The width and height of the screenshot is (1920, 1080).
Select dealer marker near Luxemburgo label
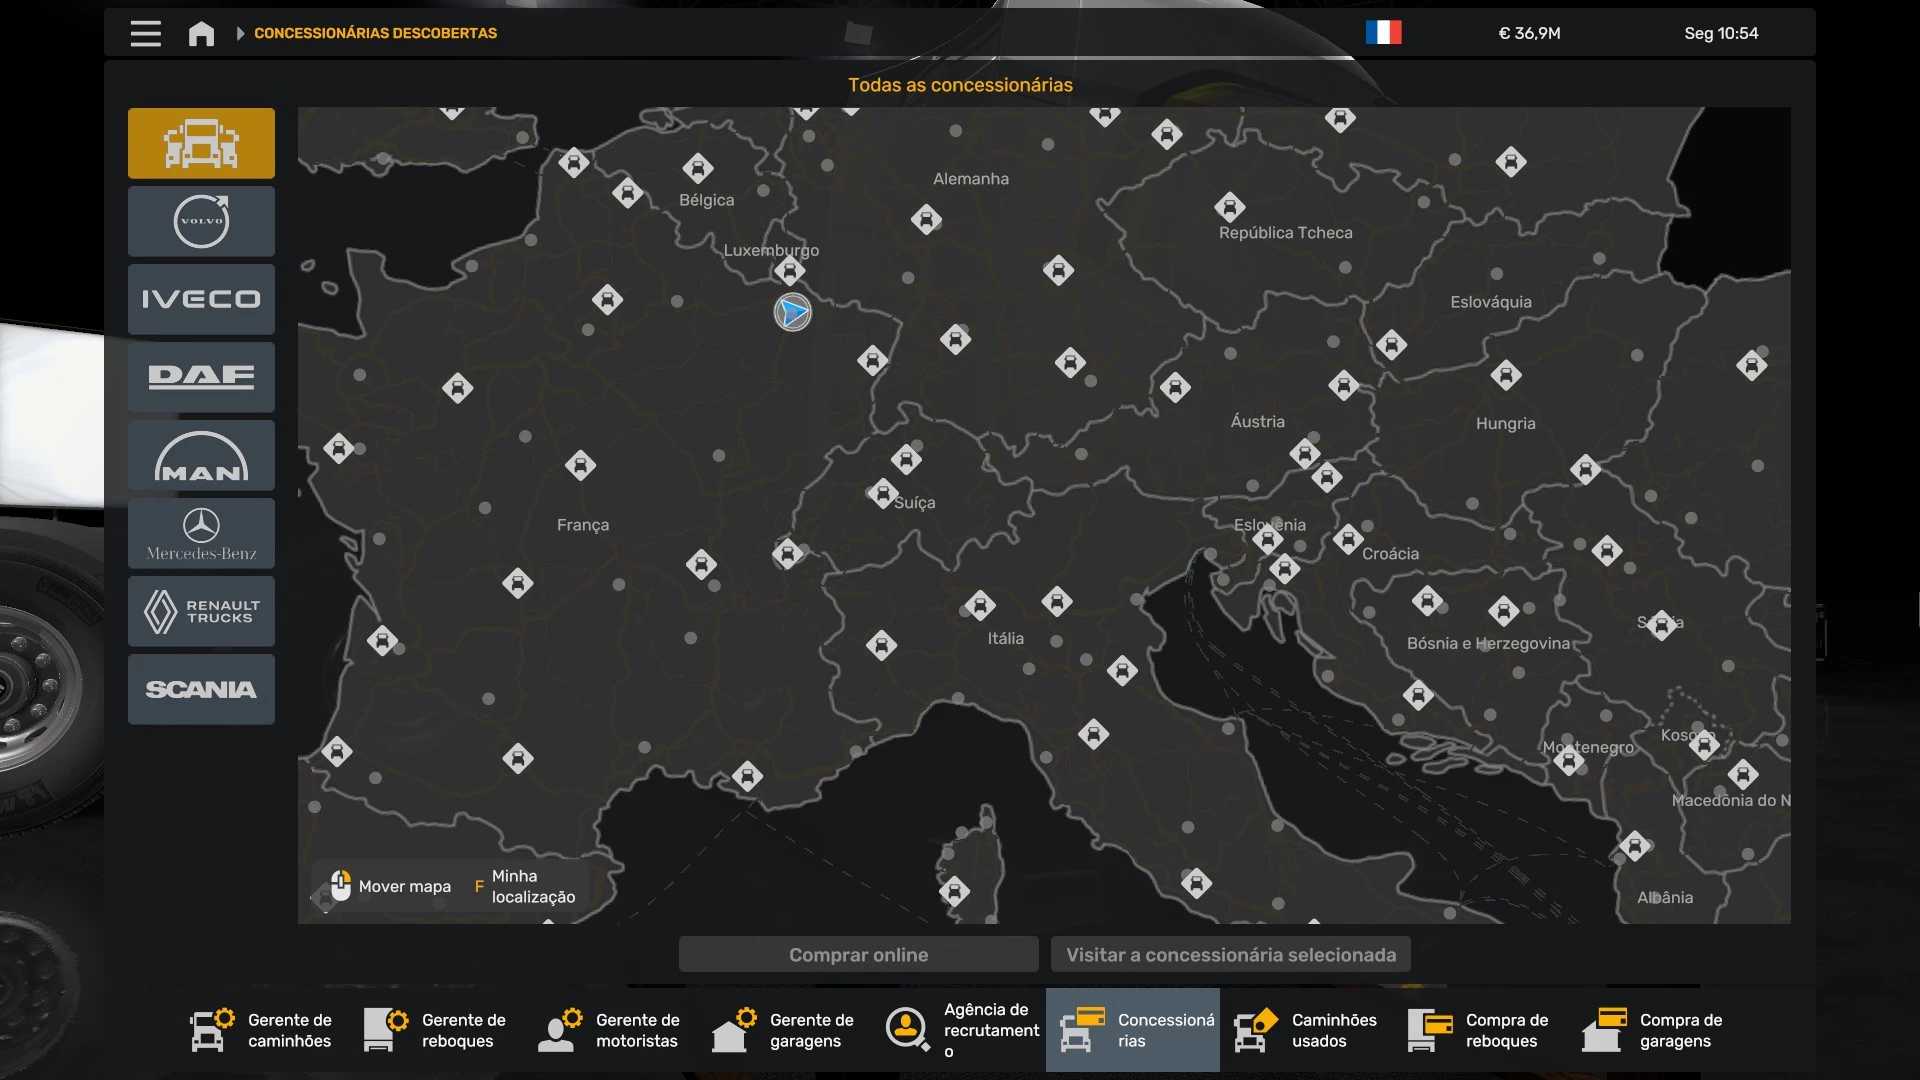pyautogui.click(x=790, y=270)
